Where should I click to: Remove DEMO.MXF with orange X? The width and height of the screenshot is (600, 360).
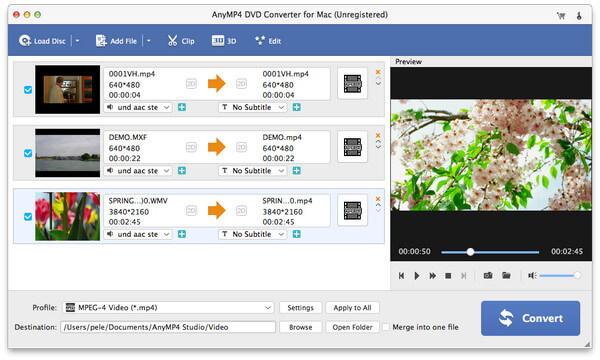[x=378, y=135]
